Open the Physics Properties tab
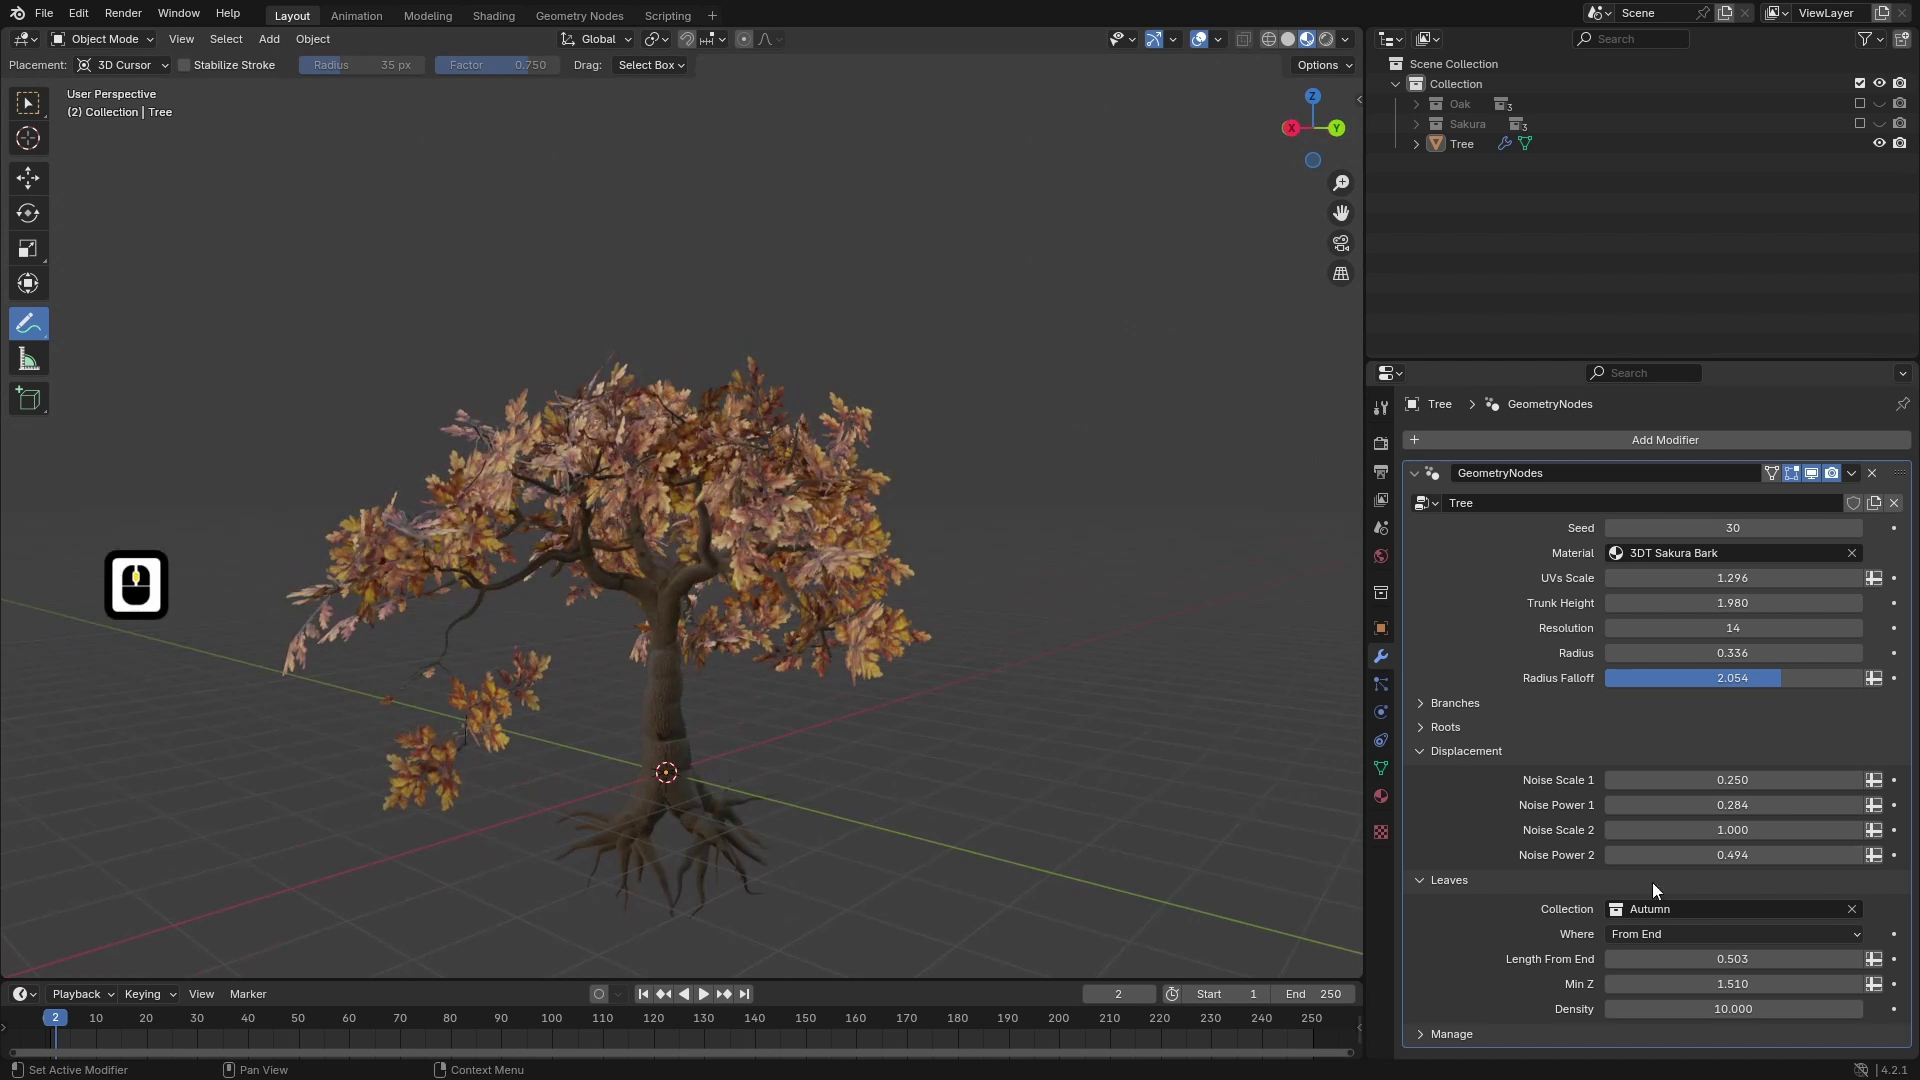Viewport: 1920px width, 1080px height. [x=1380, y=712]
